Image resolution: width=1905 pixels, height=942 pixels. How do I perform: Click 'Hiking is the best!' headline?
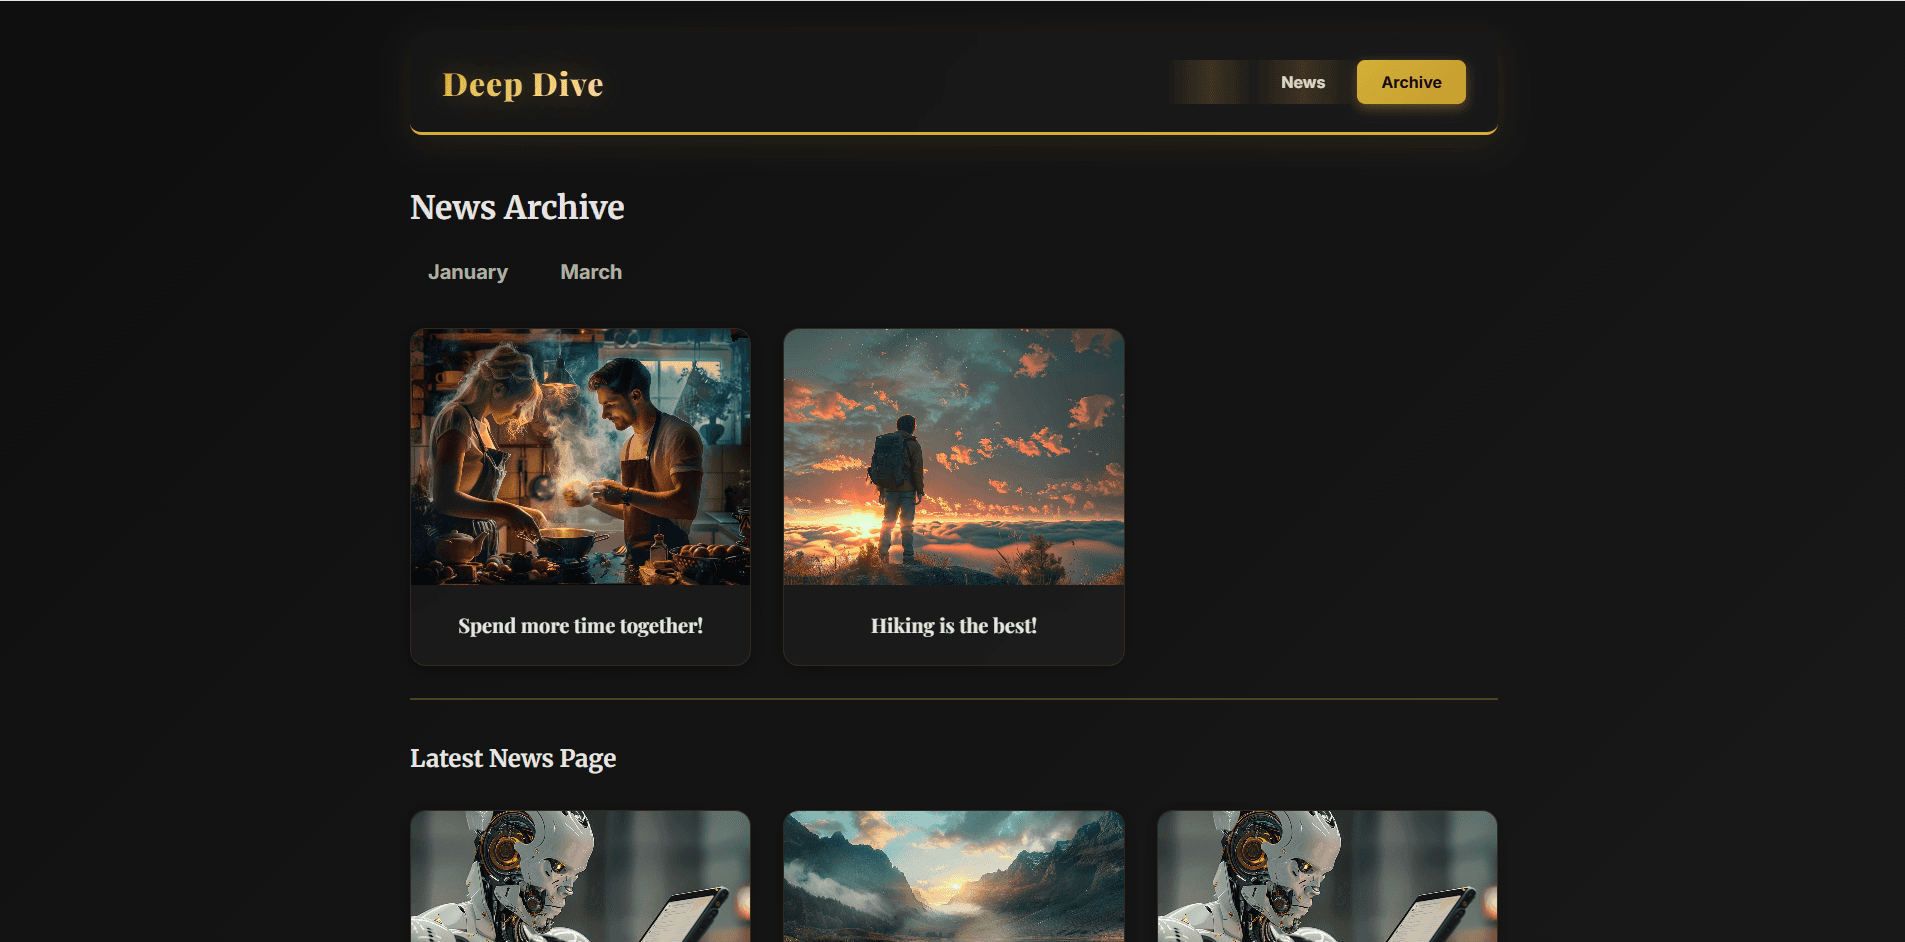click(953, 626)
